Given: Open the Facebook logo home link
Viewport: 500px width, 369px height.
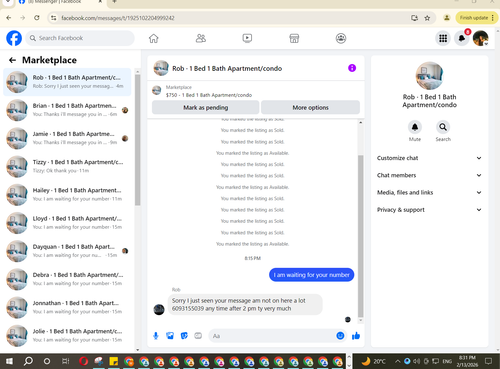Looking at the screenshot, I should (14, 38).
